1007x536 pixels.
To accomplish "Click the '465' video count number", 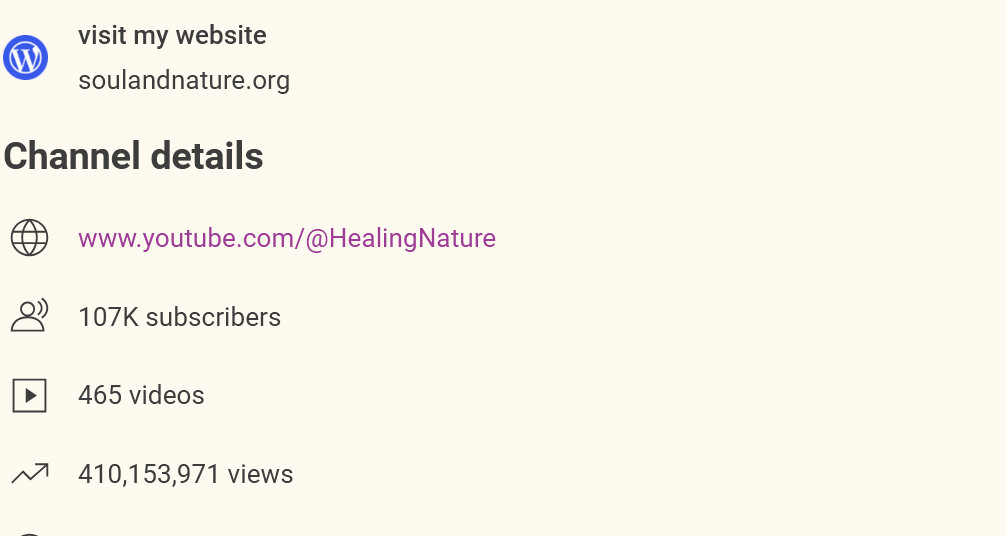I will pyautogui.click(x=100, y=395).
